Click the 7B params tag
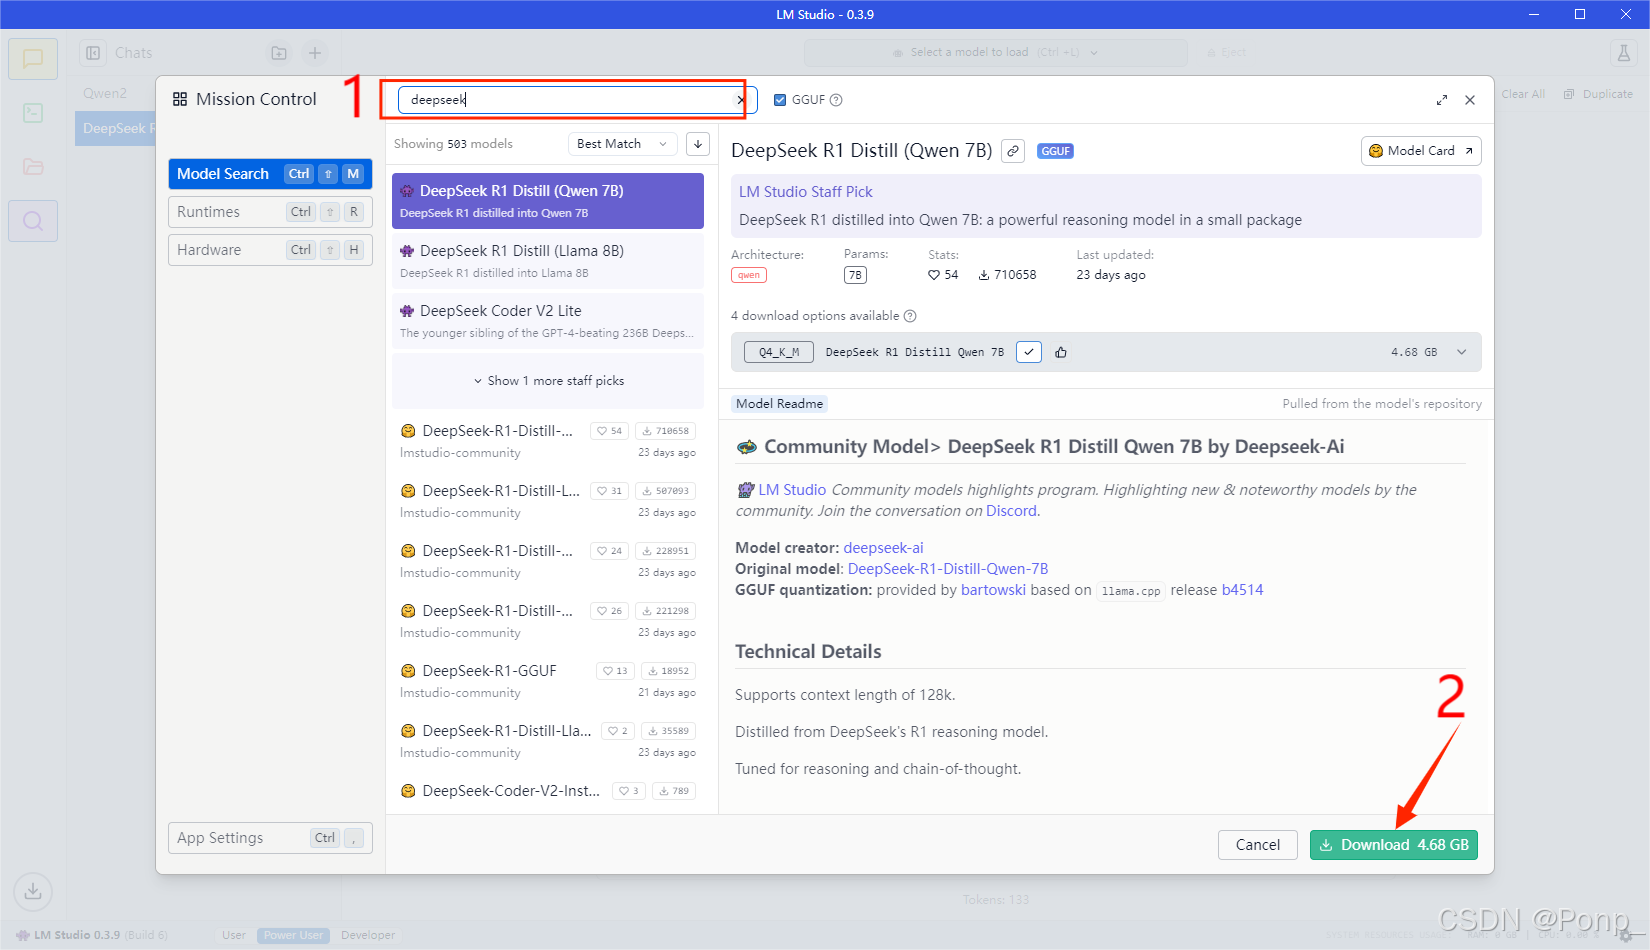 pyautogui.click(x=855, y=275)
